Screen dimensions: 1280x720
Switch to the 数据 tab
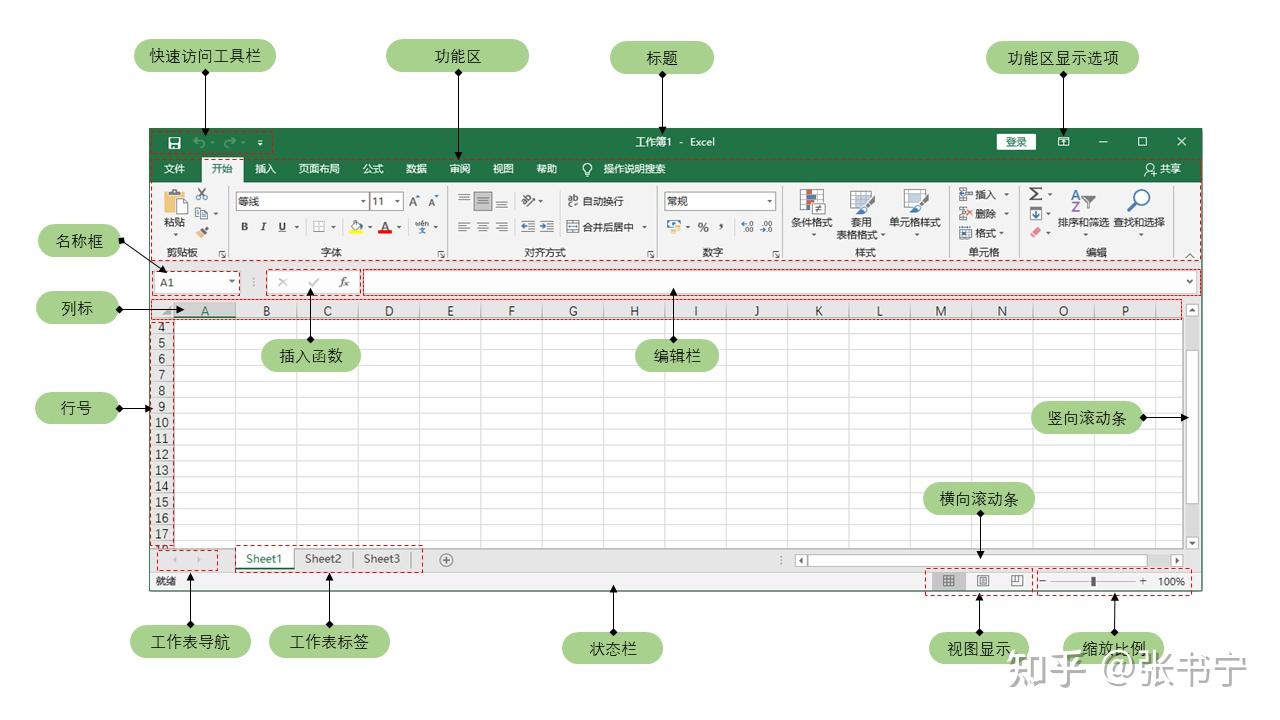click(416, 169)
